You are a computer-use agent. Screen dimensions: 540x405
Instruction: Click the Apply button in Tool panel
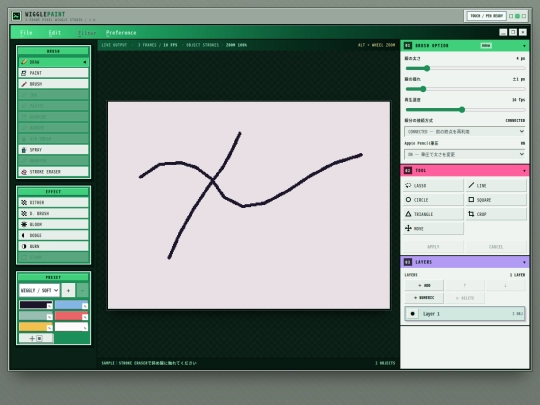pyautogui.click(x=433, y=247)
